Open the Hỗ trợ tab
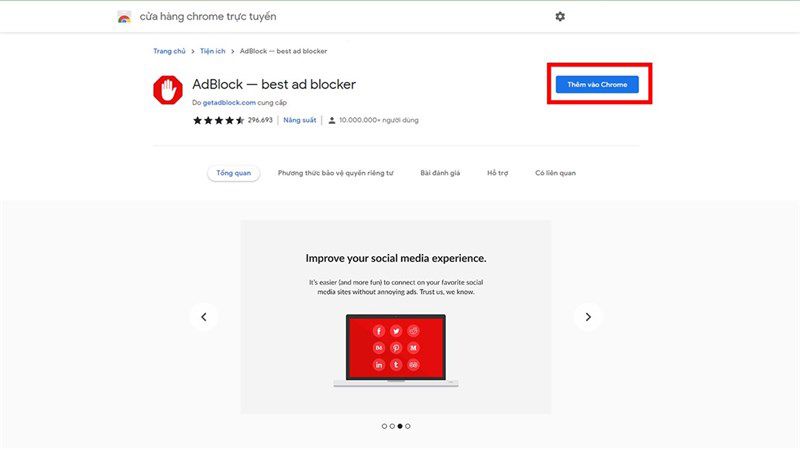 (497, 173)
